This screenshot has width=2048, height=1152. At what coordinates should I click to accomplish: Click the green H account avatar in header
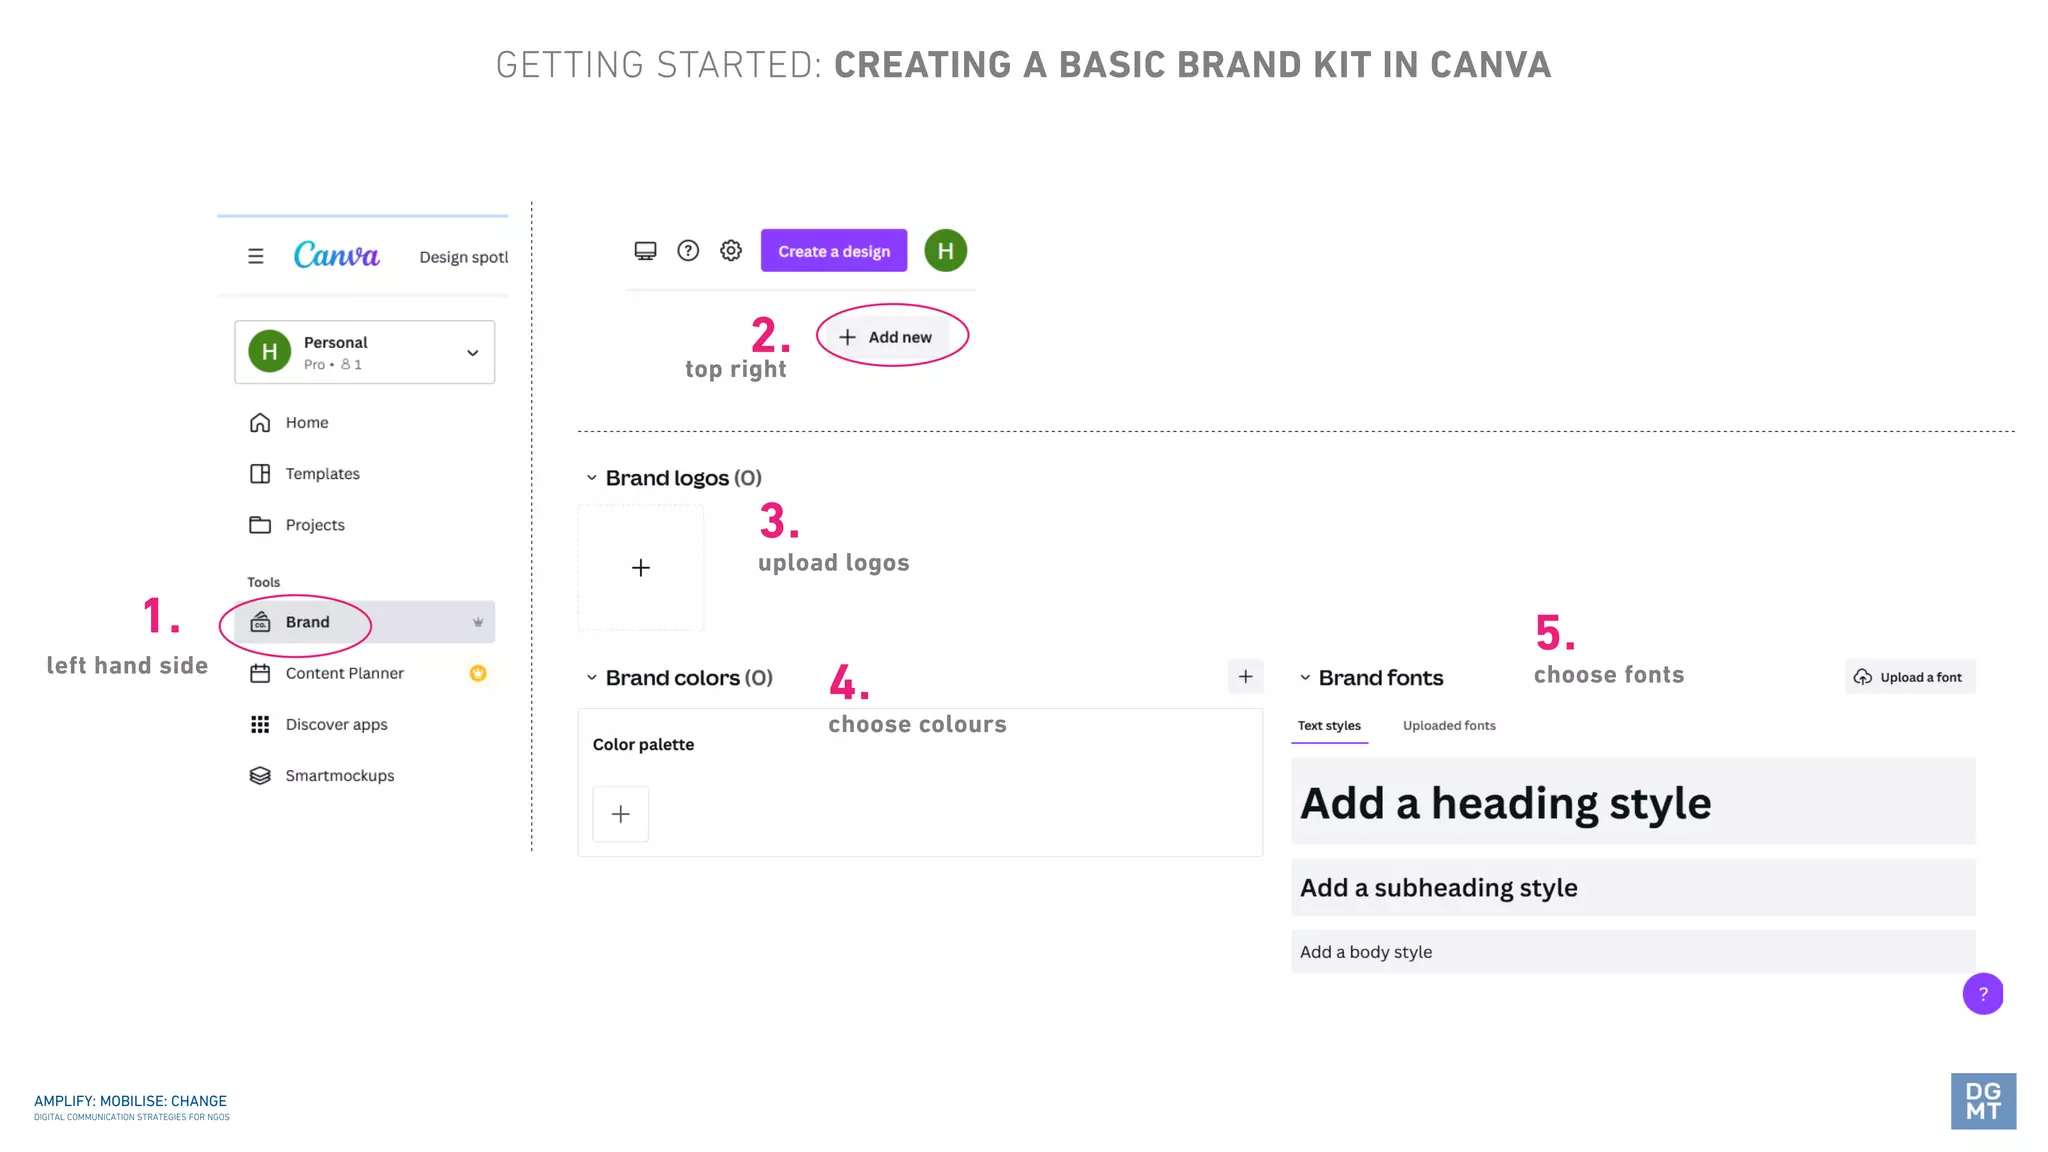(x=945, y=251)
